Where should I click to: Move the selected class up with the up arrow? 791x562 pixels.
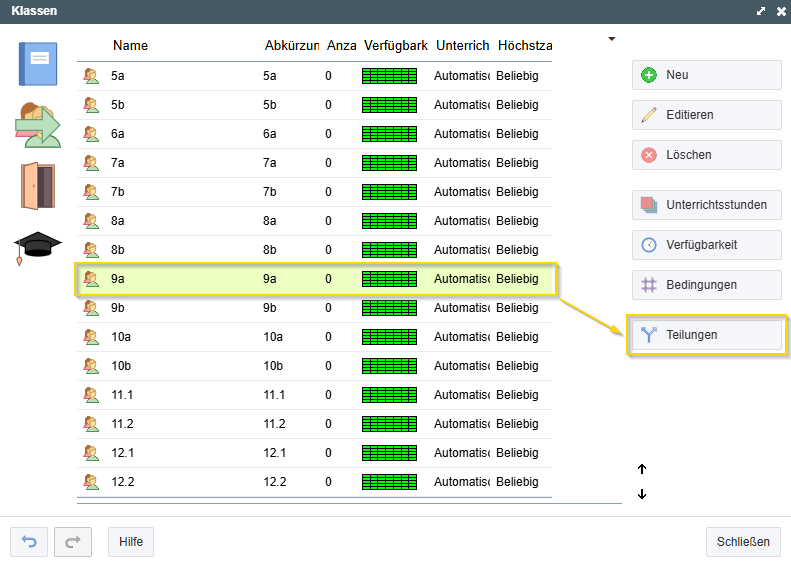point(642,469)
